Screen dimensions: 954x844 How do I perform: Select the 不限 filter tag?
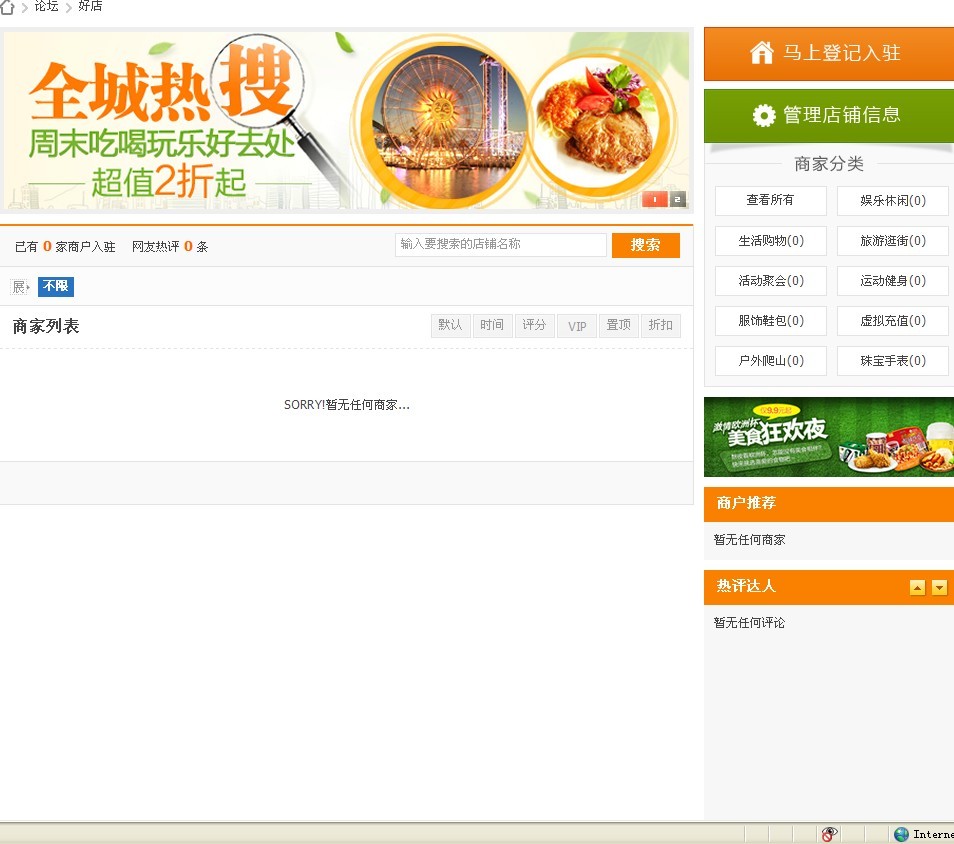(56, 287)
